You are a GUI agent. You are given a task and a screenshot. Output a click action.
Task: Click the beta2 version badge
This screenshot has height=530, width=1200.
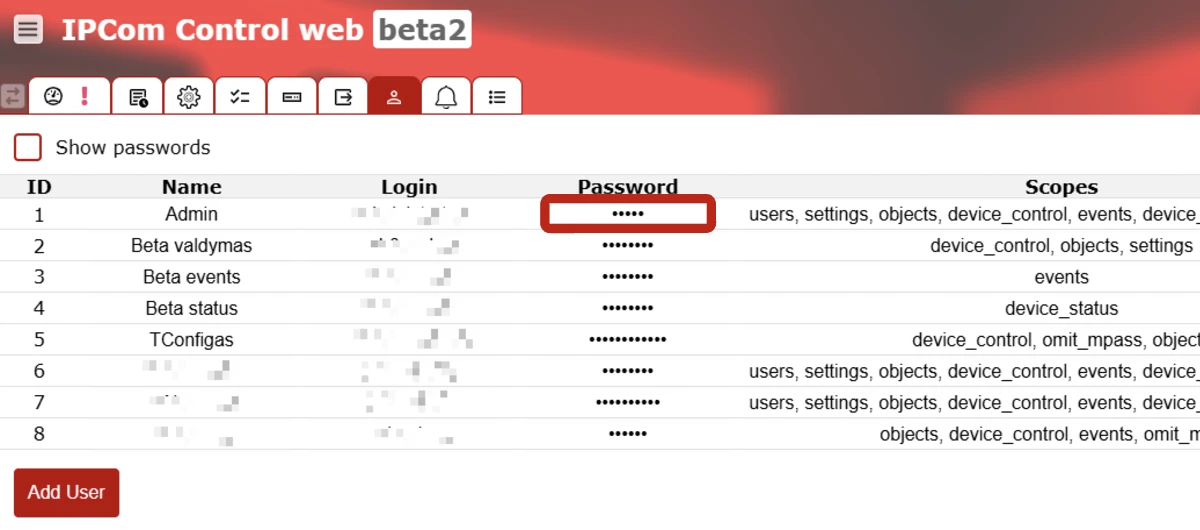click(422, 30)
